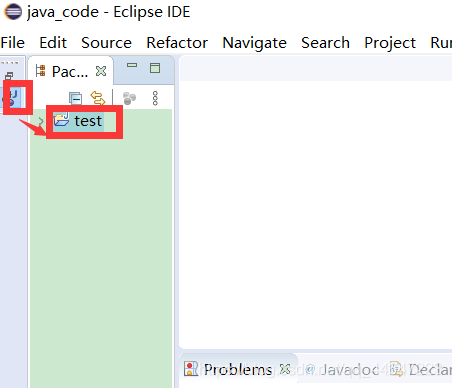Open the Project menu

click(x=390, y=43)
